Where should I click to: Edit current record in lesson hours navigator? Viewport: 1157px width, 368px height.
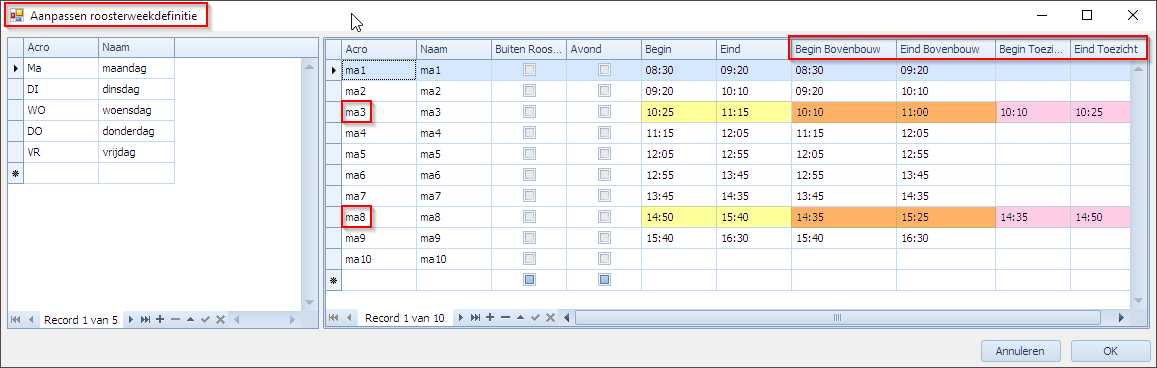tap(520, 318)
